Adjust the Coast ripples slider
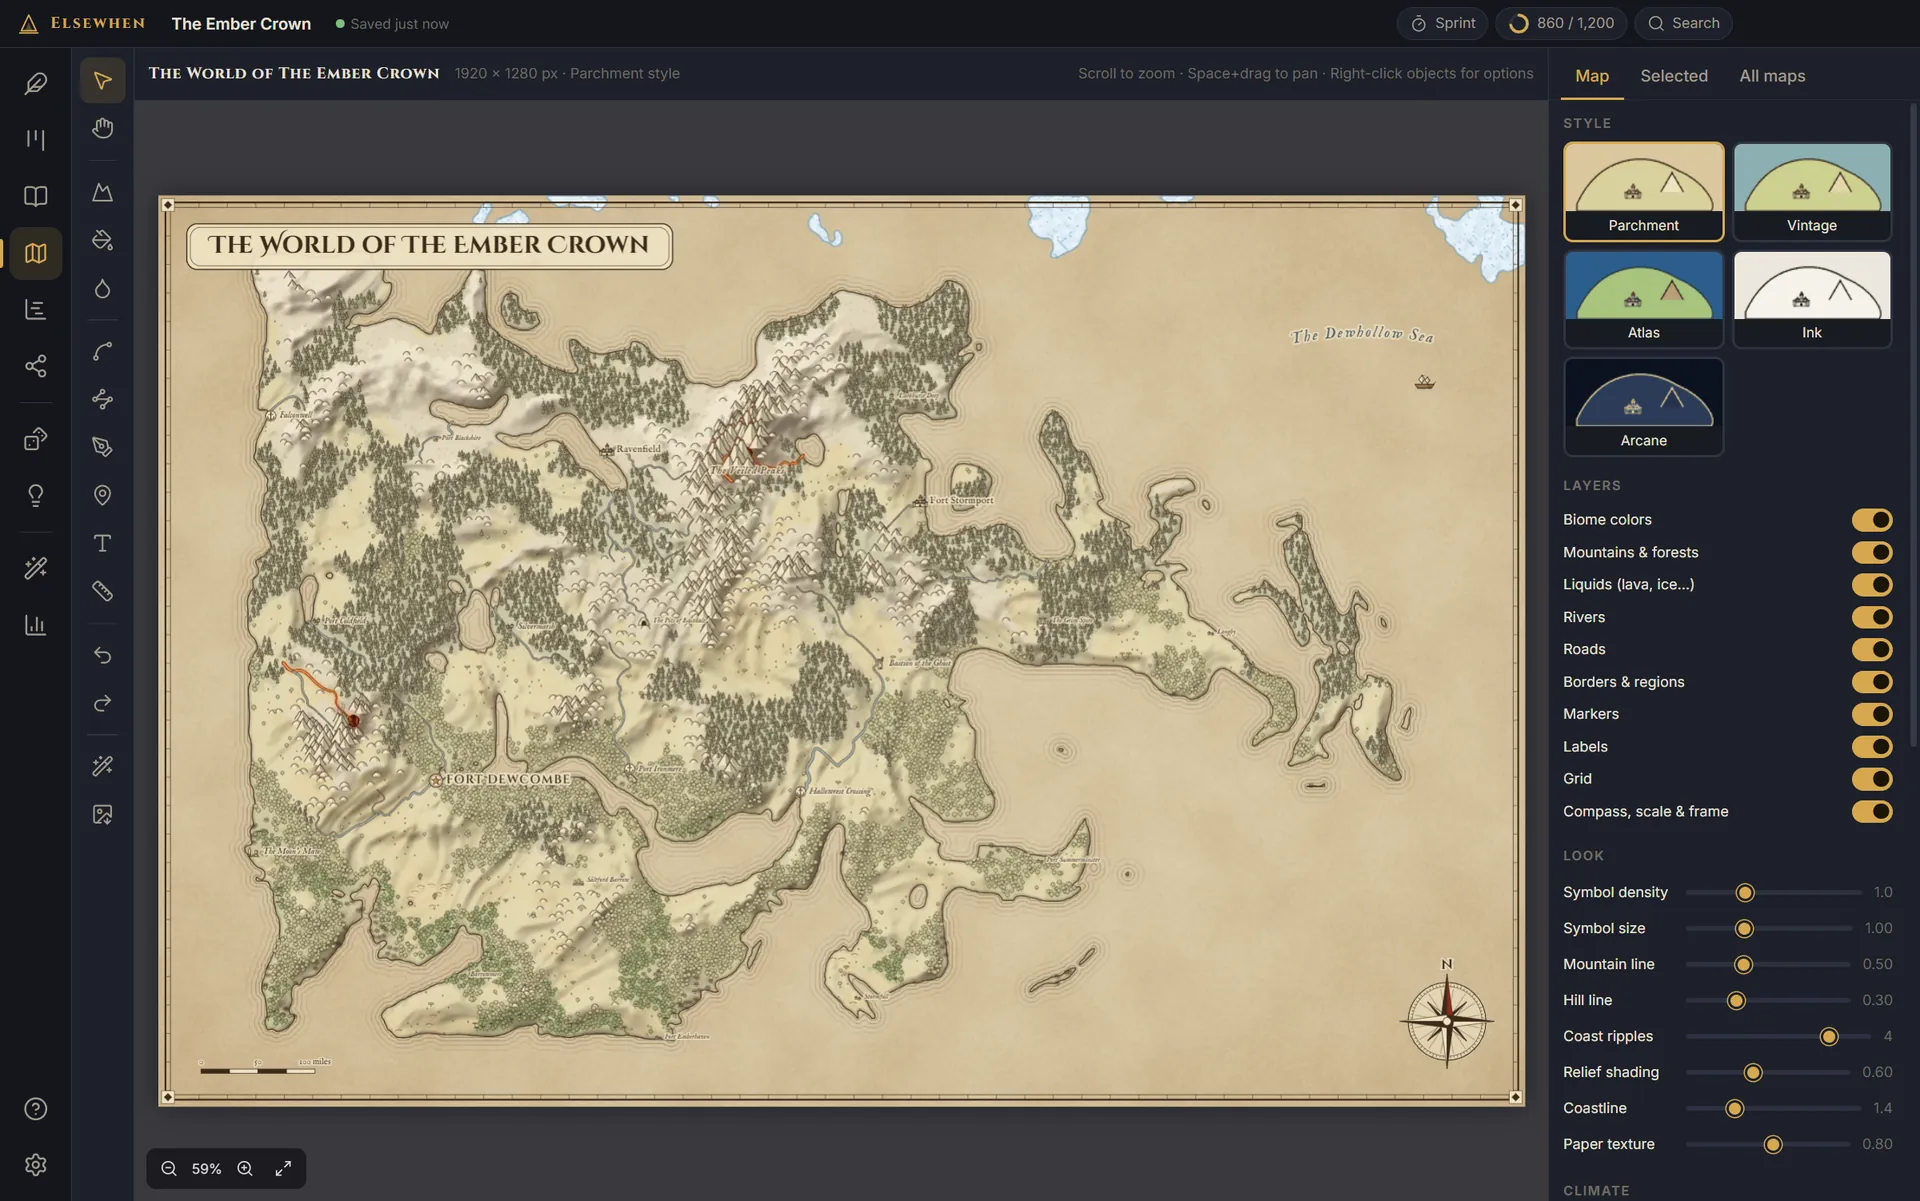Screen dimensions: 1920x1201 [x=1777, y=1037]
